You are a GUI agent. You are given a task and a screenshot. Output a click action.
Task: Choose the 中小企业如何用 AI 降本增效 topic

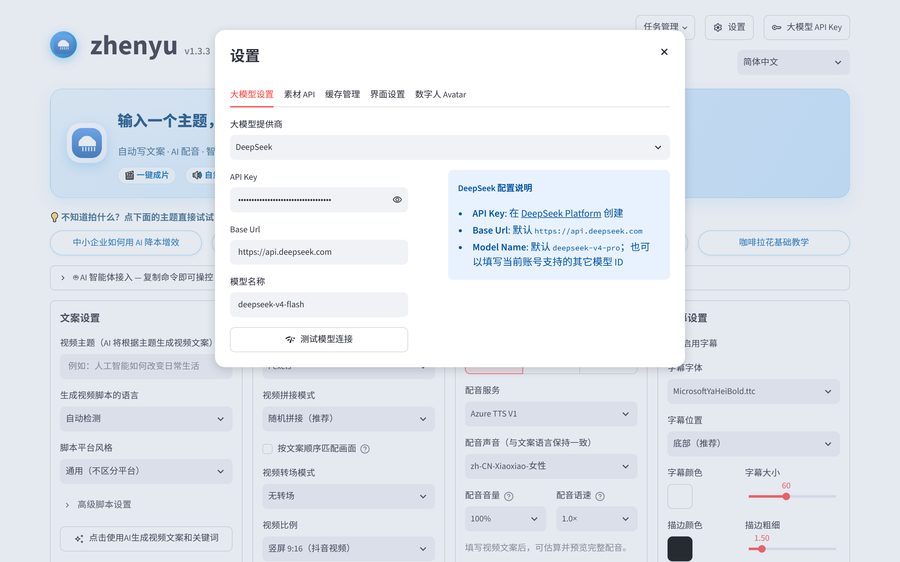pos(126,242)
